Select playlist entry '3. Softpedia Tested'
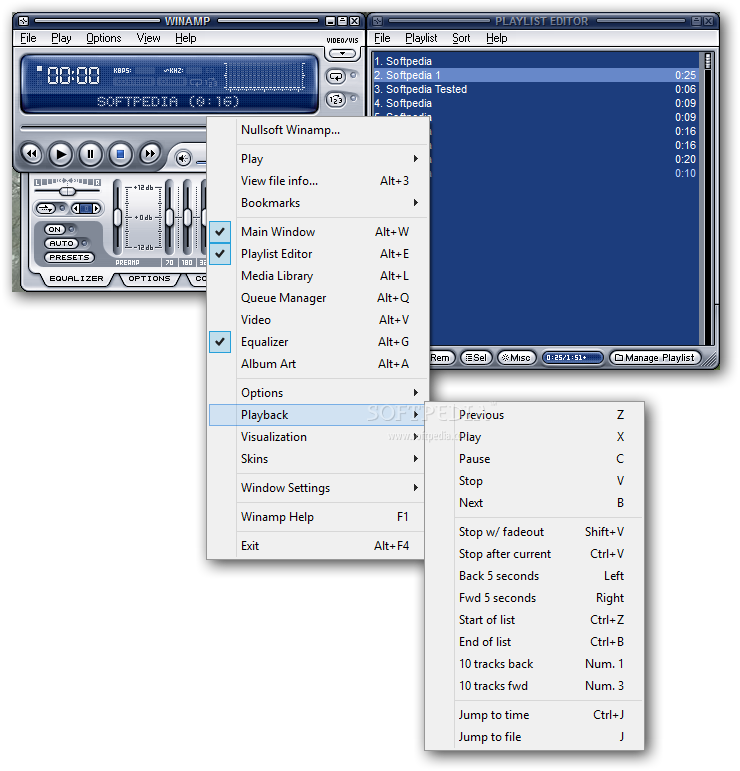The height and width of the screenshot is (771, 740). coord(535,89)
